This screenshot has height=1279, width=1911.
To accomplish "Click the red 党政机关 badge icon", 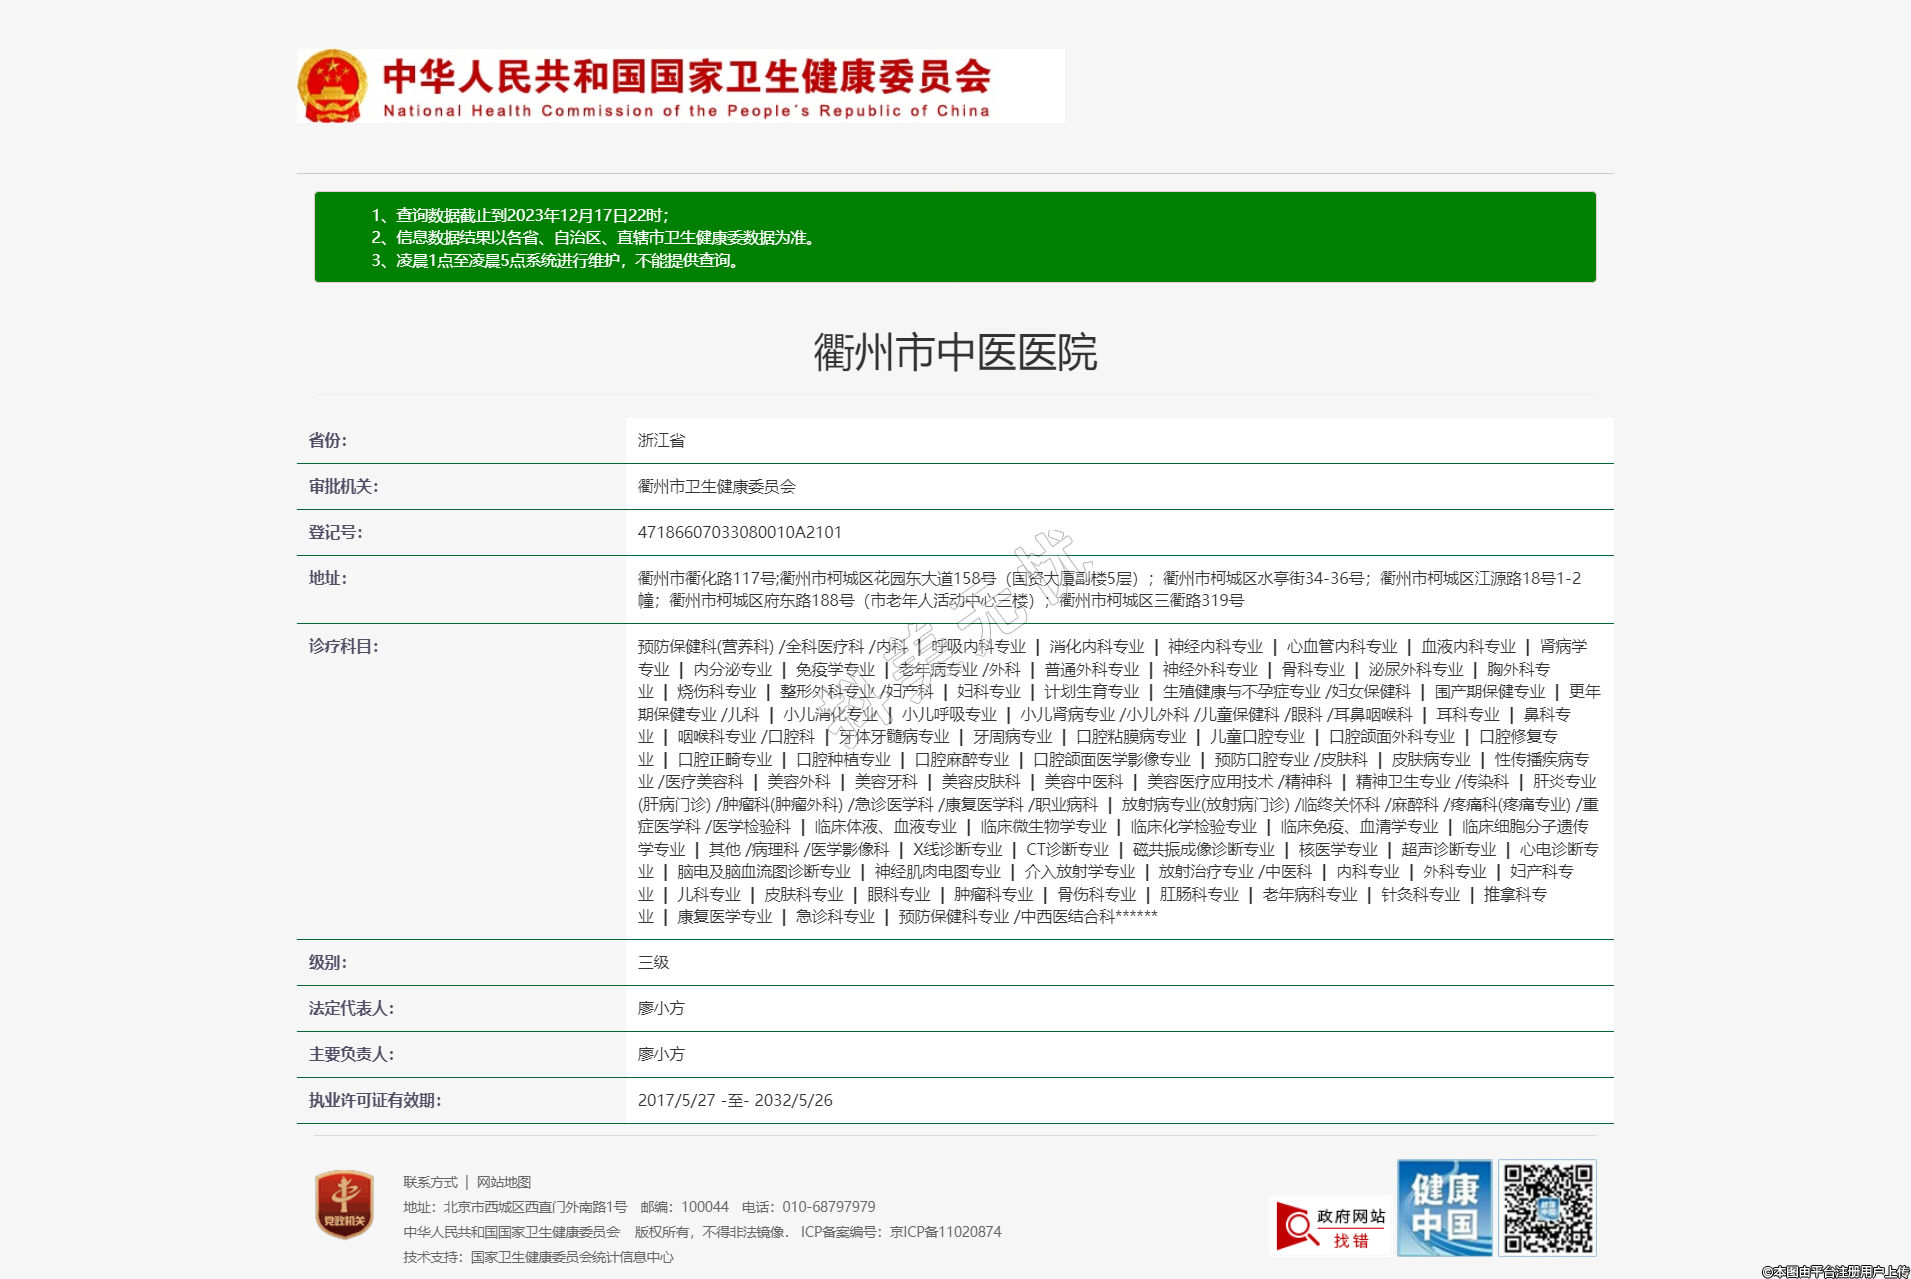I will pos(344,1204).
